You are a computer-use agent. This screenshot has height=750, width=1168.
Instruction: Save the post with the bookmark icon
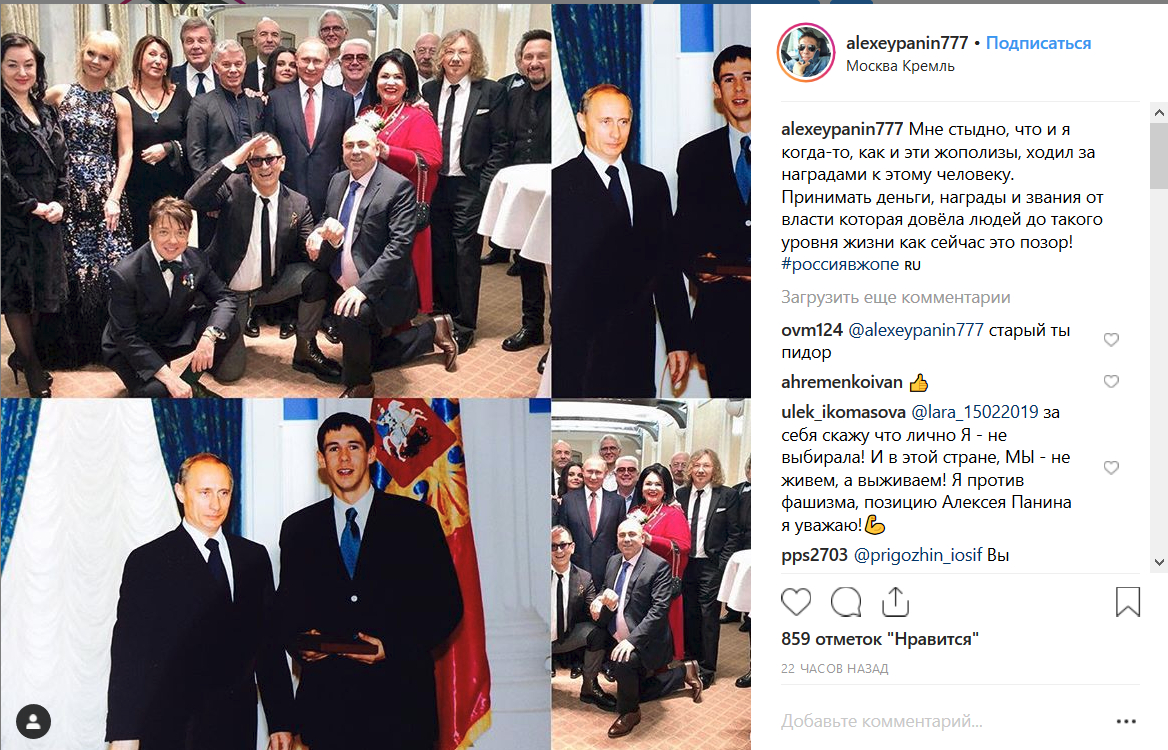(x=1128, y=602)
